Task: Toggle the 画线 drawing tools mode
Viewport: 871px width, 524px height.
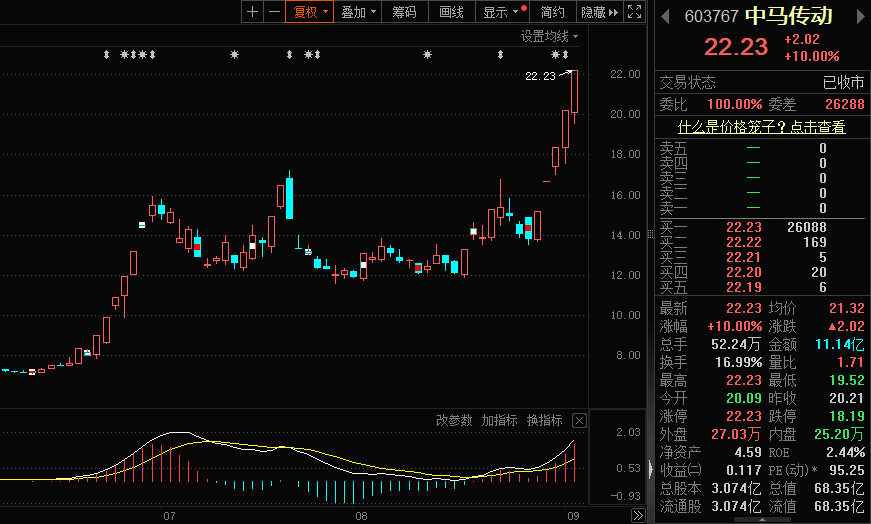Action: pos(451,12)
